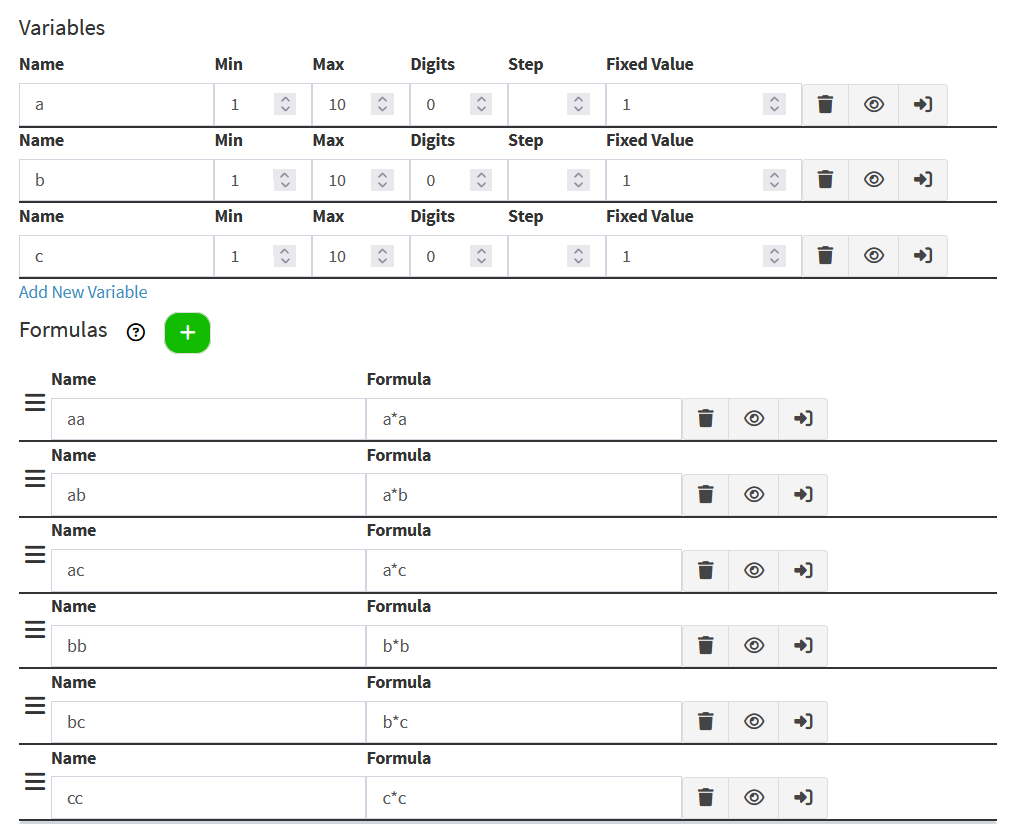Click the Min stepper arrows for variable a

coord(285,104)
